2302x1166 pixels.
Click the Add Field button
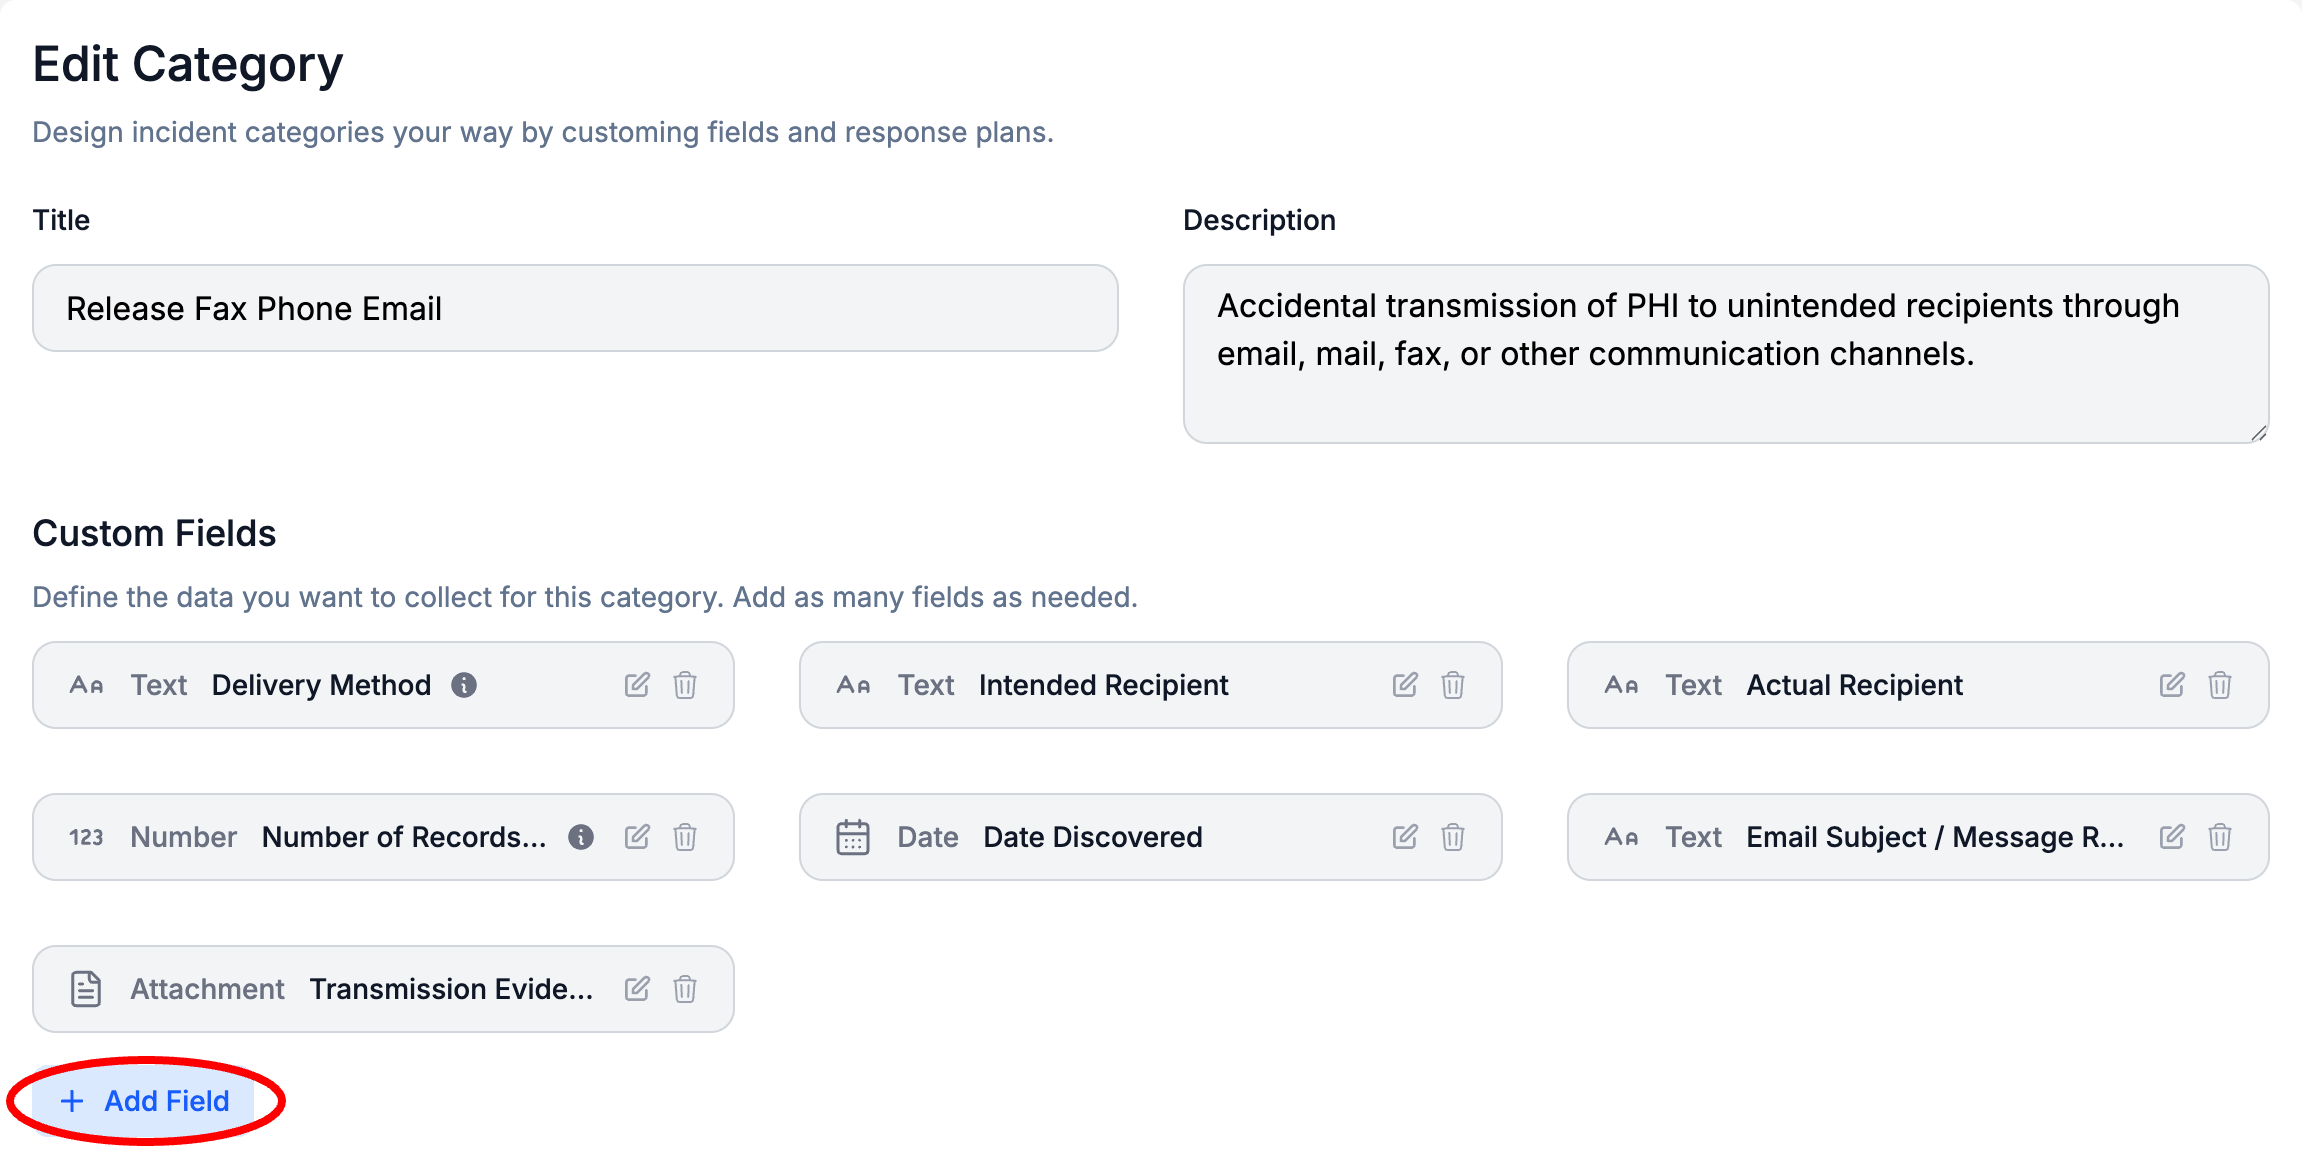pyautogui.click(x=145, y=1101)
